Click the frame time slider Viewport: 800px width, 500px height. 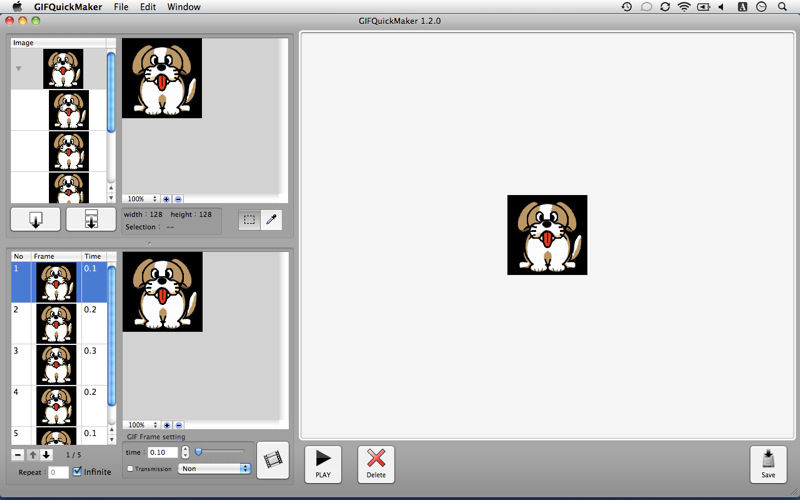point(220,452)
